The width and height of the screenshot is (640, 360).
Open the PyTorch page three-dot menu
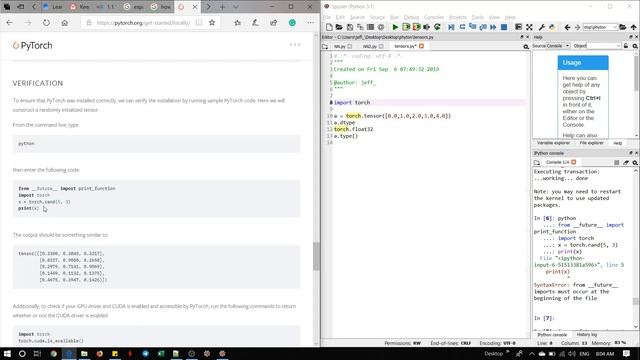(295, 44)
